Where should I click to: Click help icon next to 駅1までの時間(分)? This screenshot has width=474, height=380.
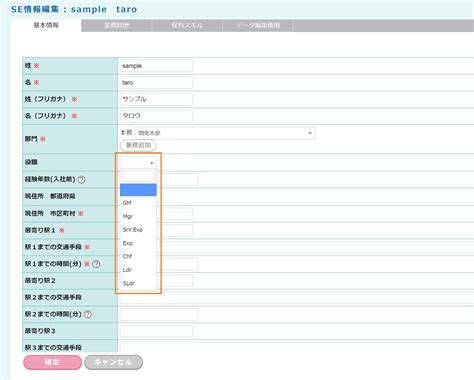tap(96, 264)
